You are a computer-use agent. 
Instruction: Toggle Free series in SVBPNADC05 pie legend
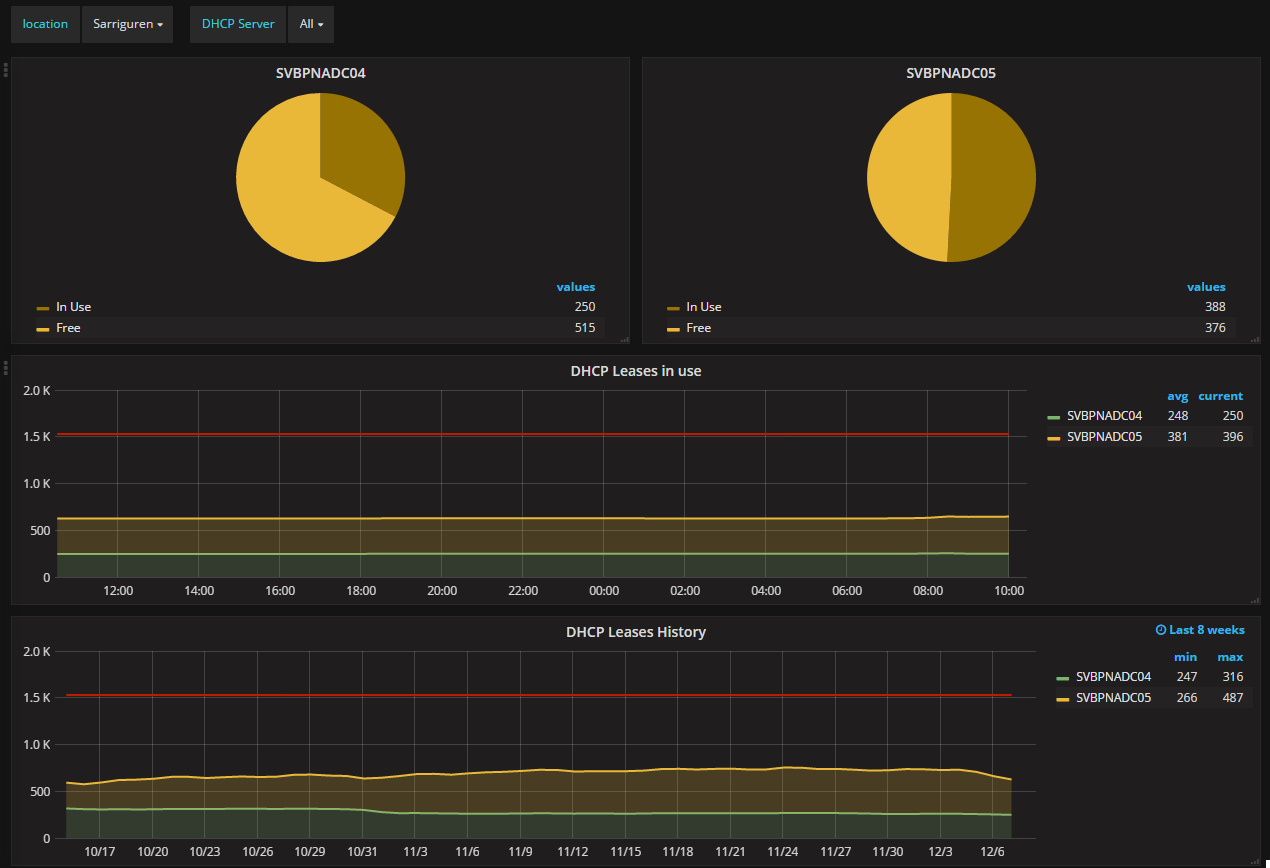(x=699, y=328)
